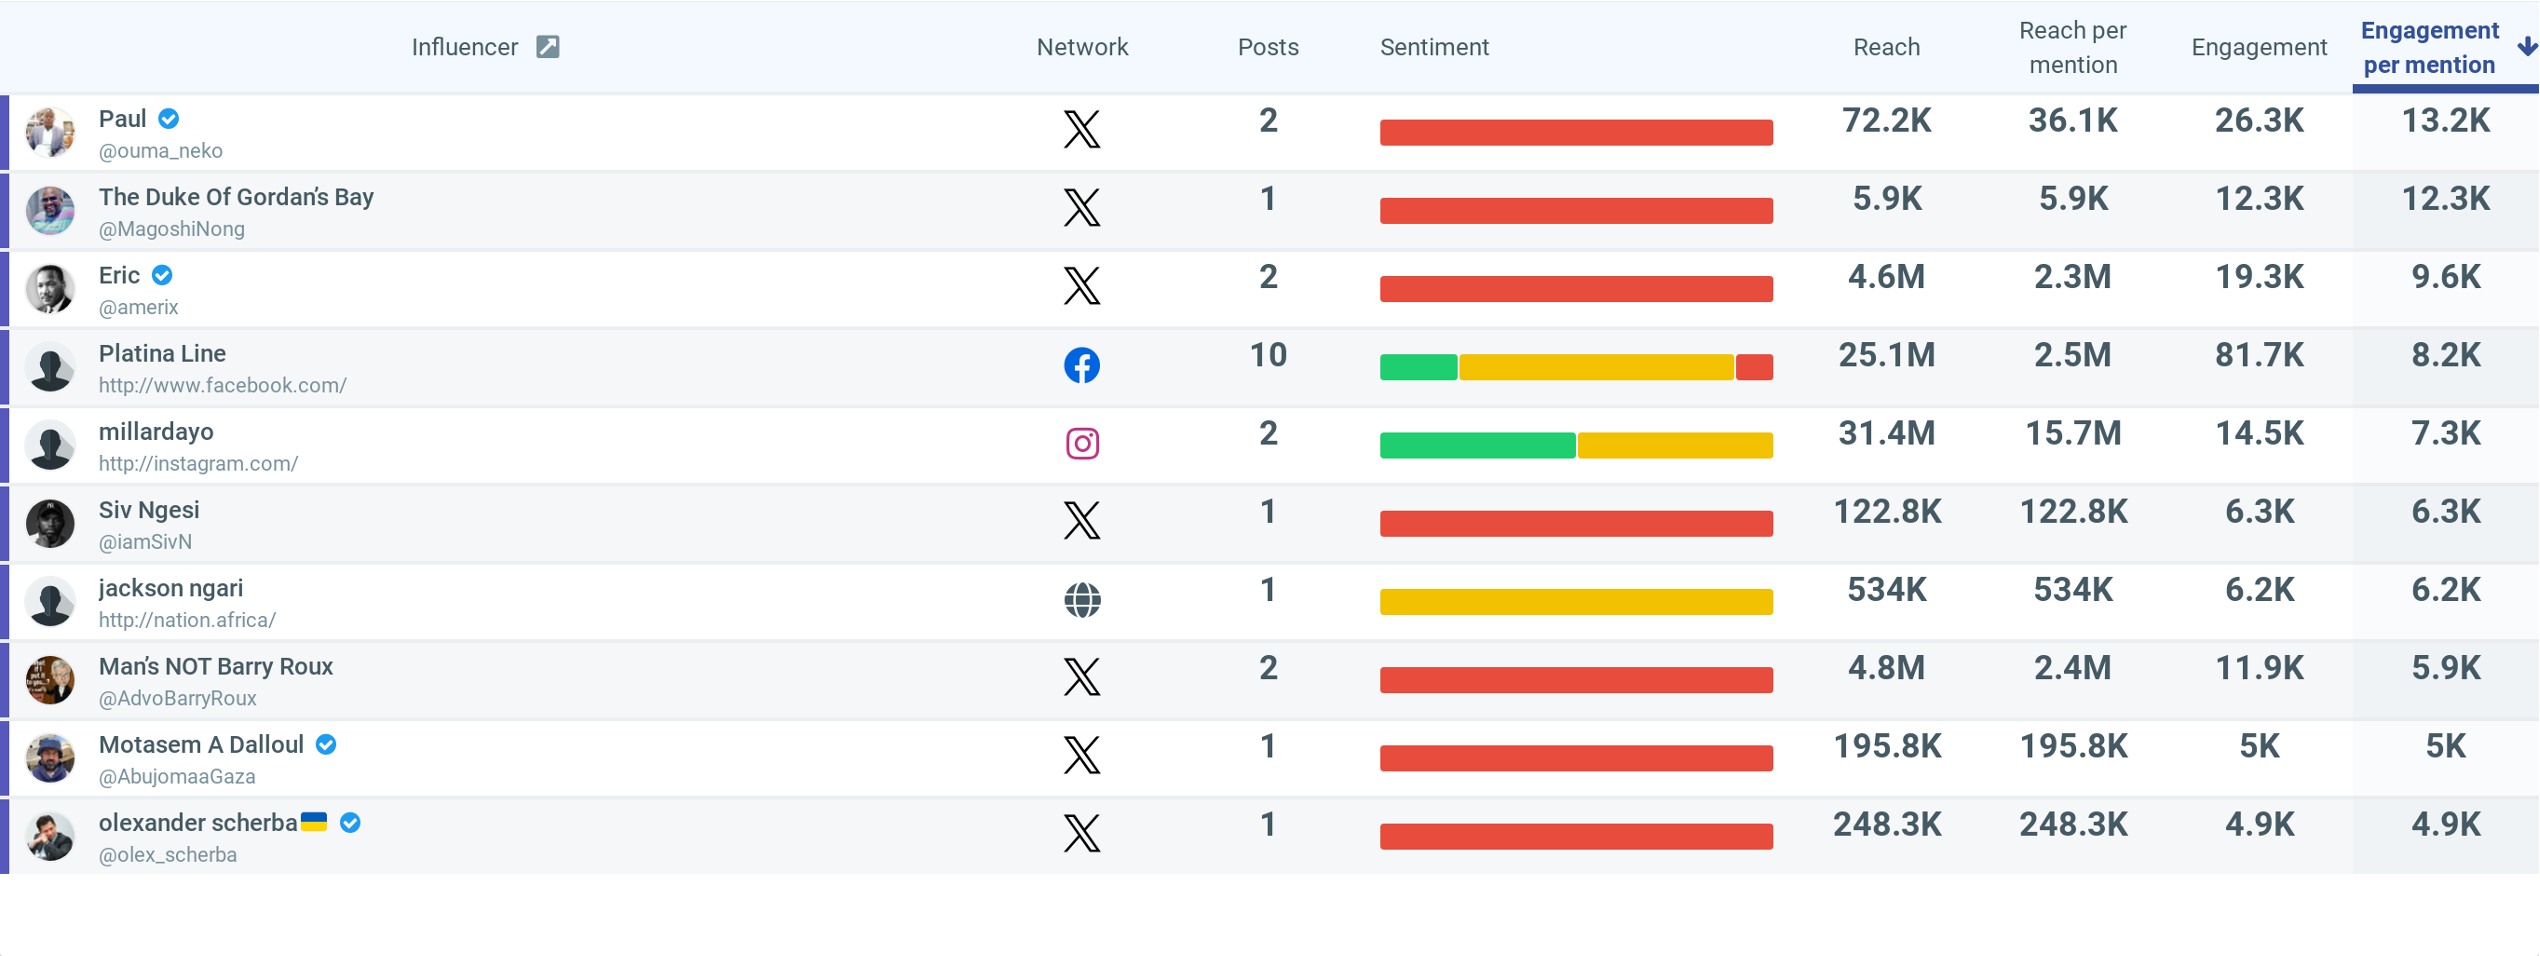Click verified badge beside Motasem A Dalloul
2540x956 pixels.
pos(326,745)
